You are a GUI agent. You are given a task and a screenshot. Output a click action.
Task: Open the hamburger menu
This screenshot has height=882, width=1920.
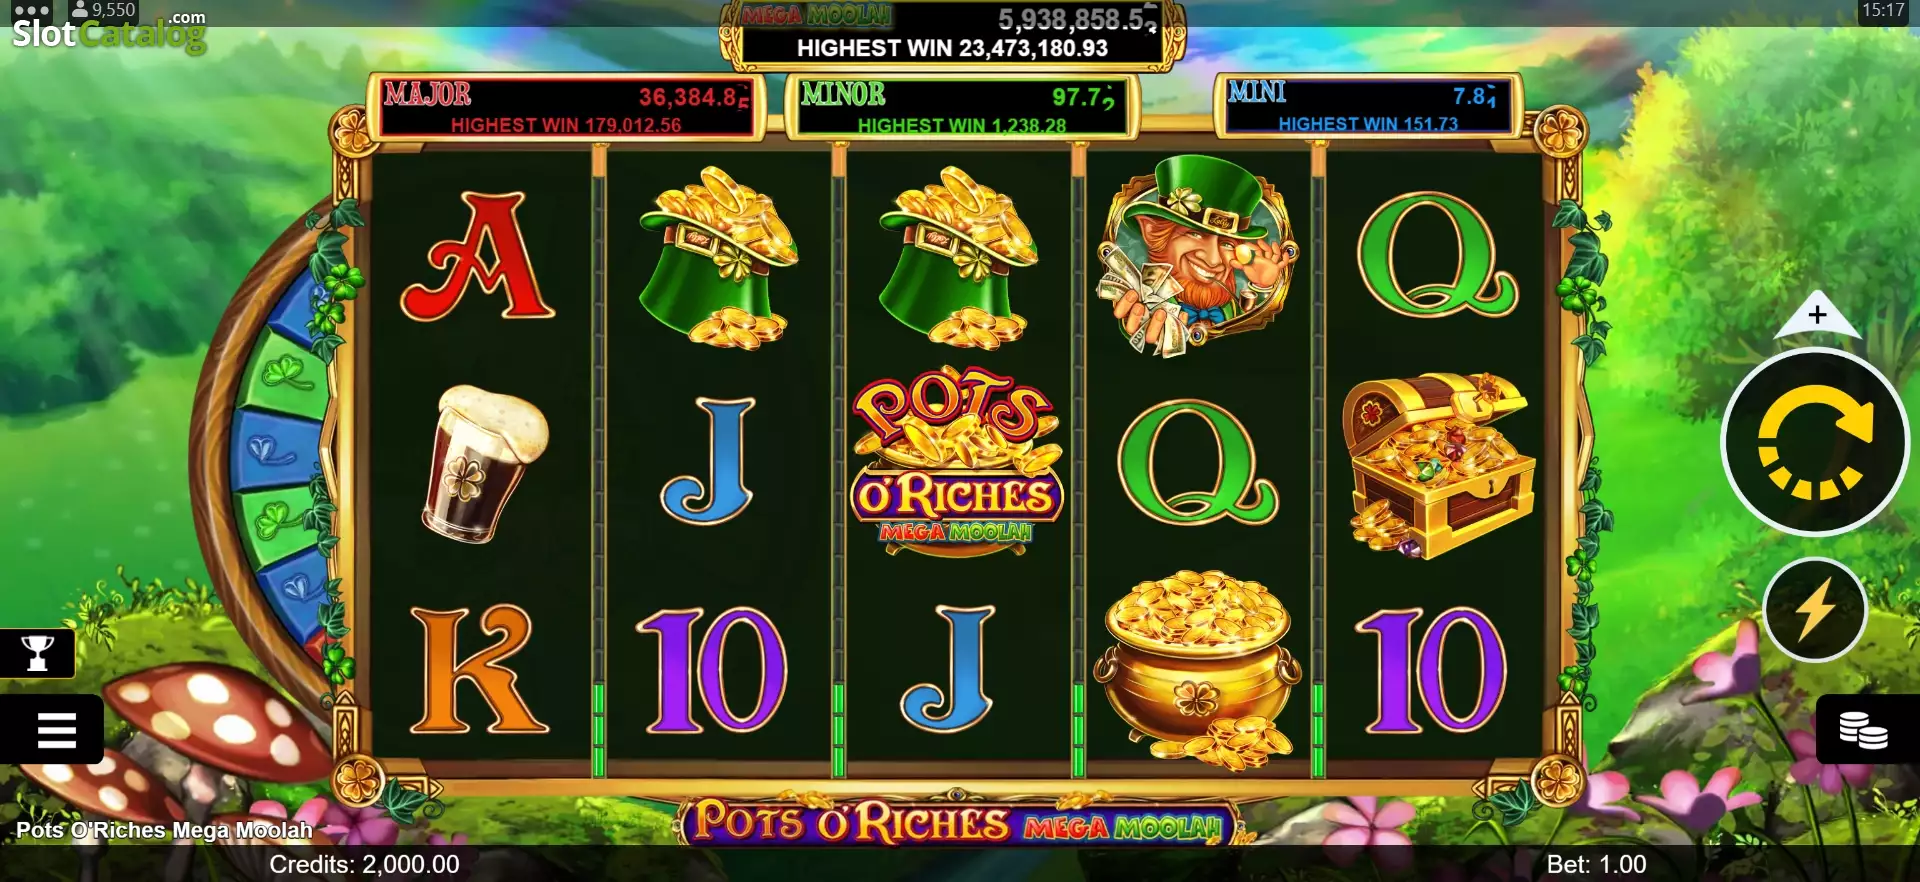tap(52, 730)
